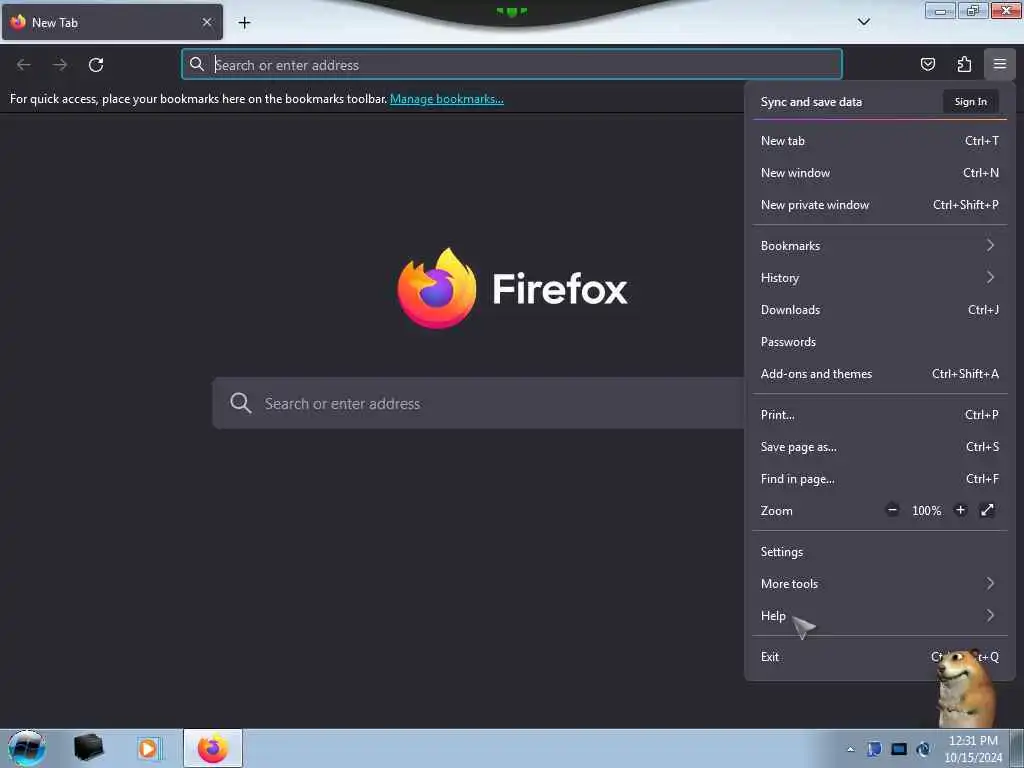Expand the History submenu
The image size is (1024, 768).
[x=880, y=278]
